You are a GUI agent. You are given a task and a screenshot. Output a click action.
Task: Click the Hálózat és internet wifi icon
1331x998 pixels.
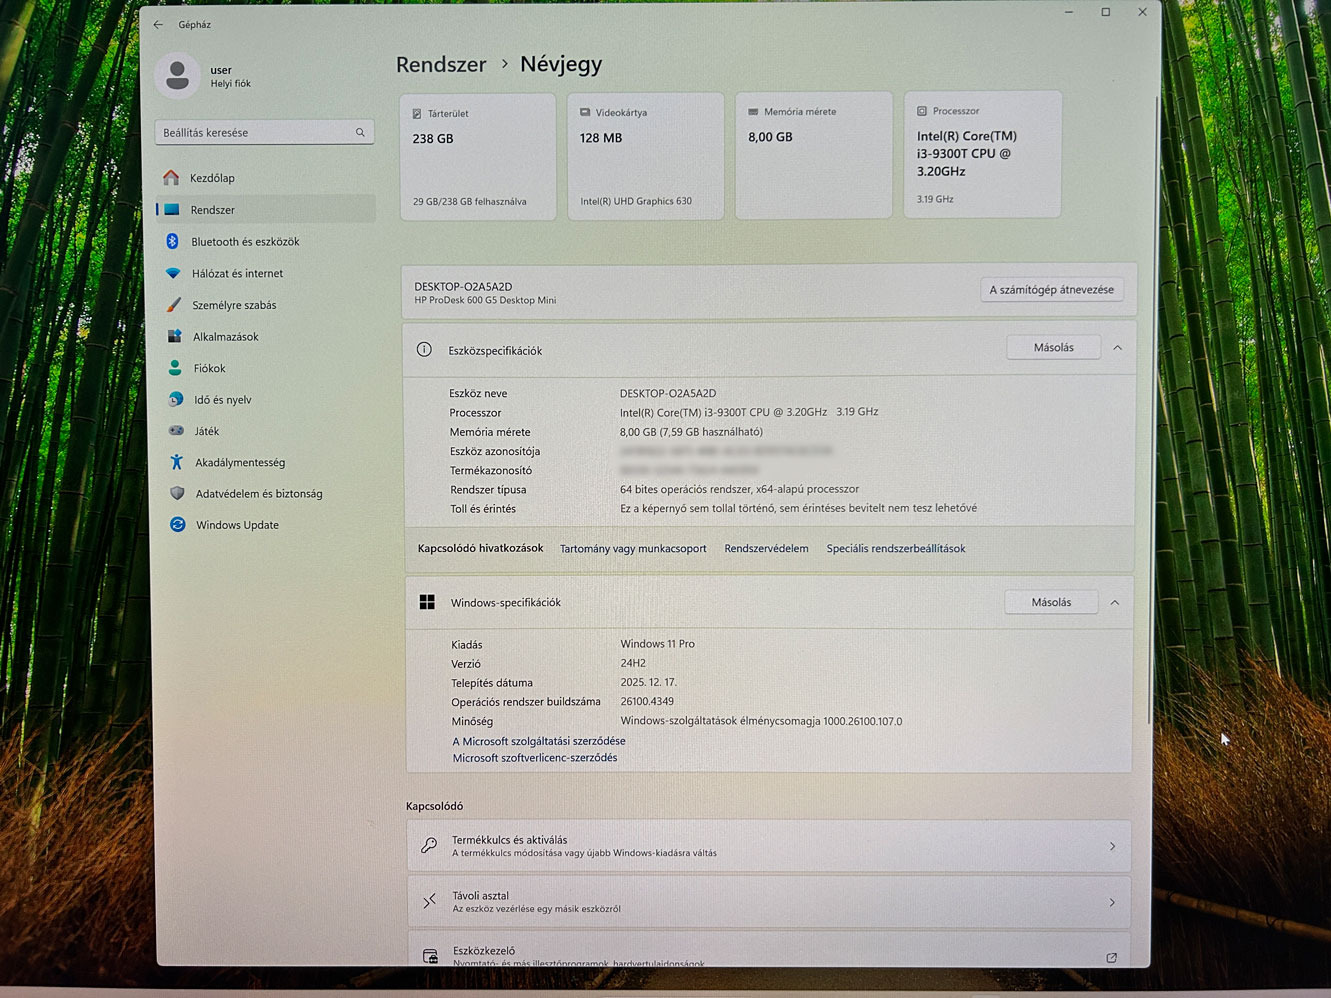click(x=173, y=273)
